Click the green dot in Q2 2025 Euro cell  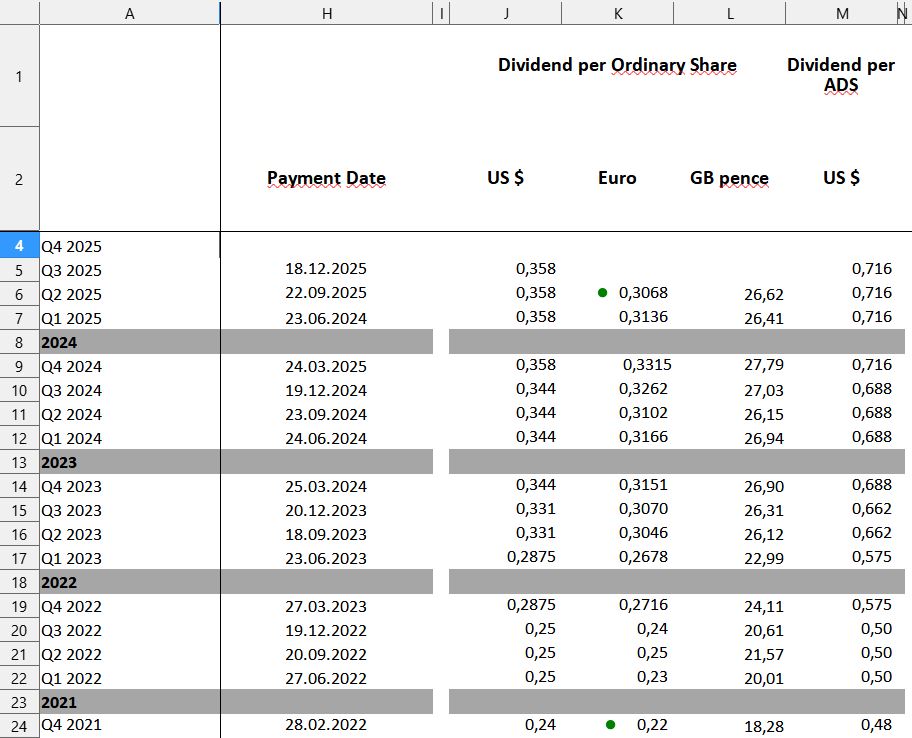(602, 293)
